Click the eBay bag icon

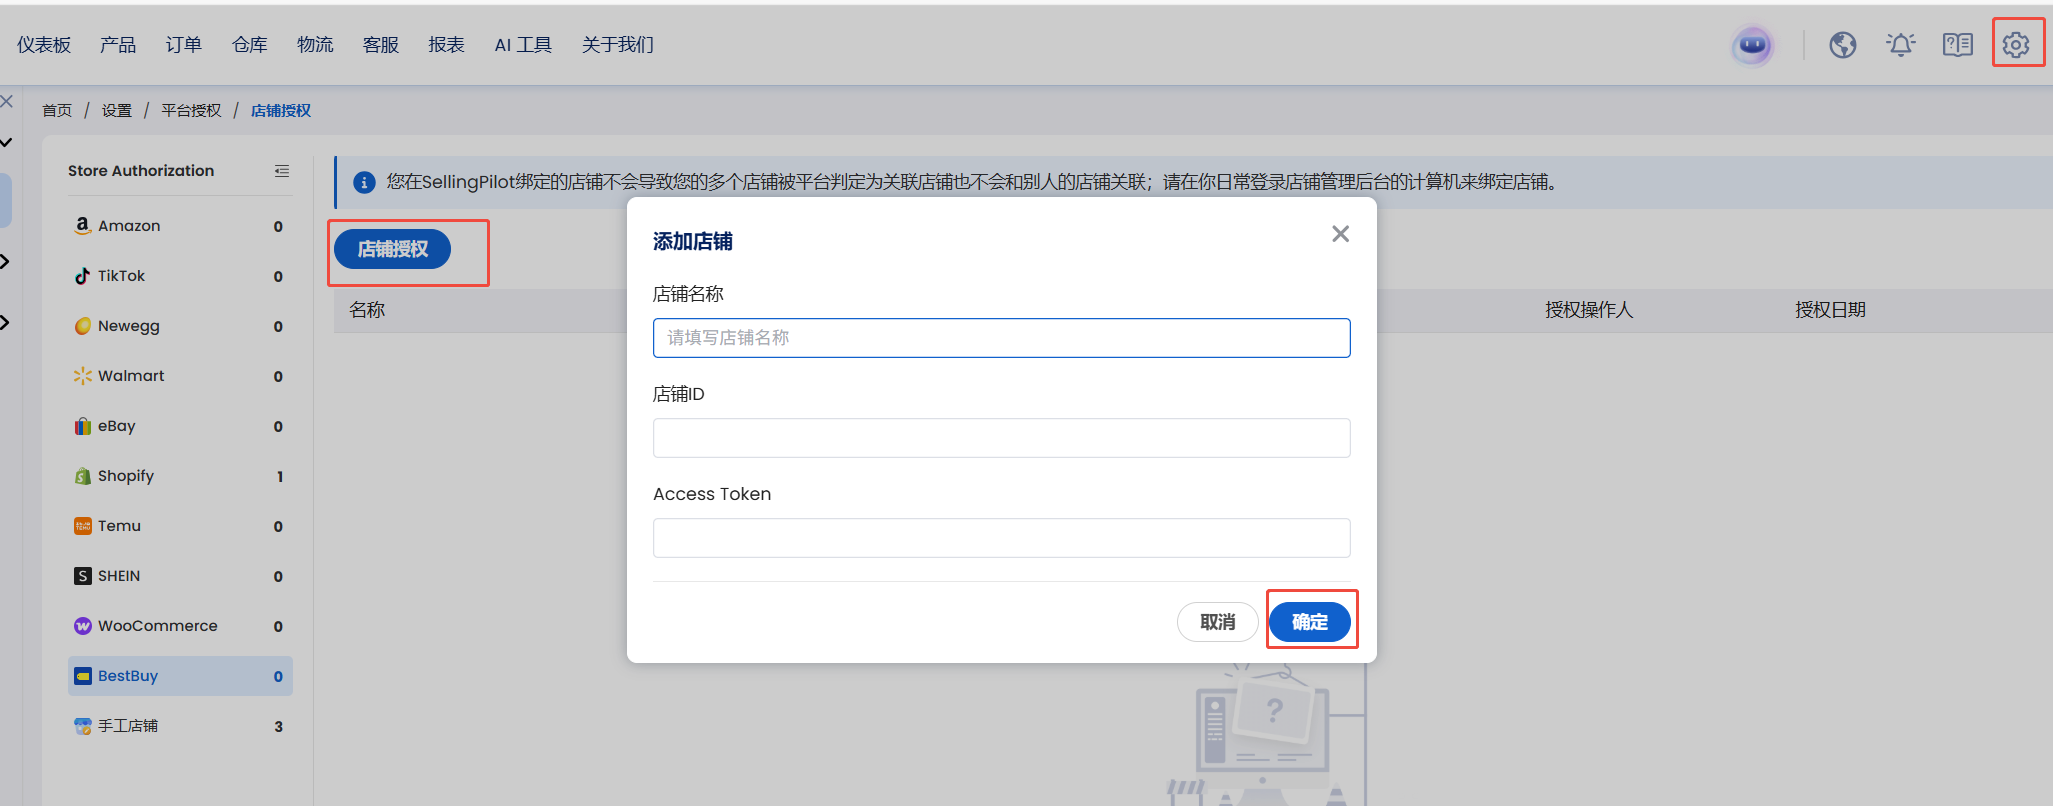[x=83, y=426]
